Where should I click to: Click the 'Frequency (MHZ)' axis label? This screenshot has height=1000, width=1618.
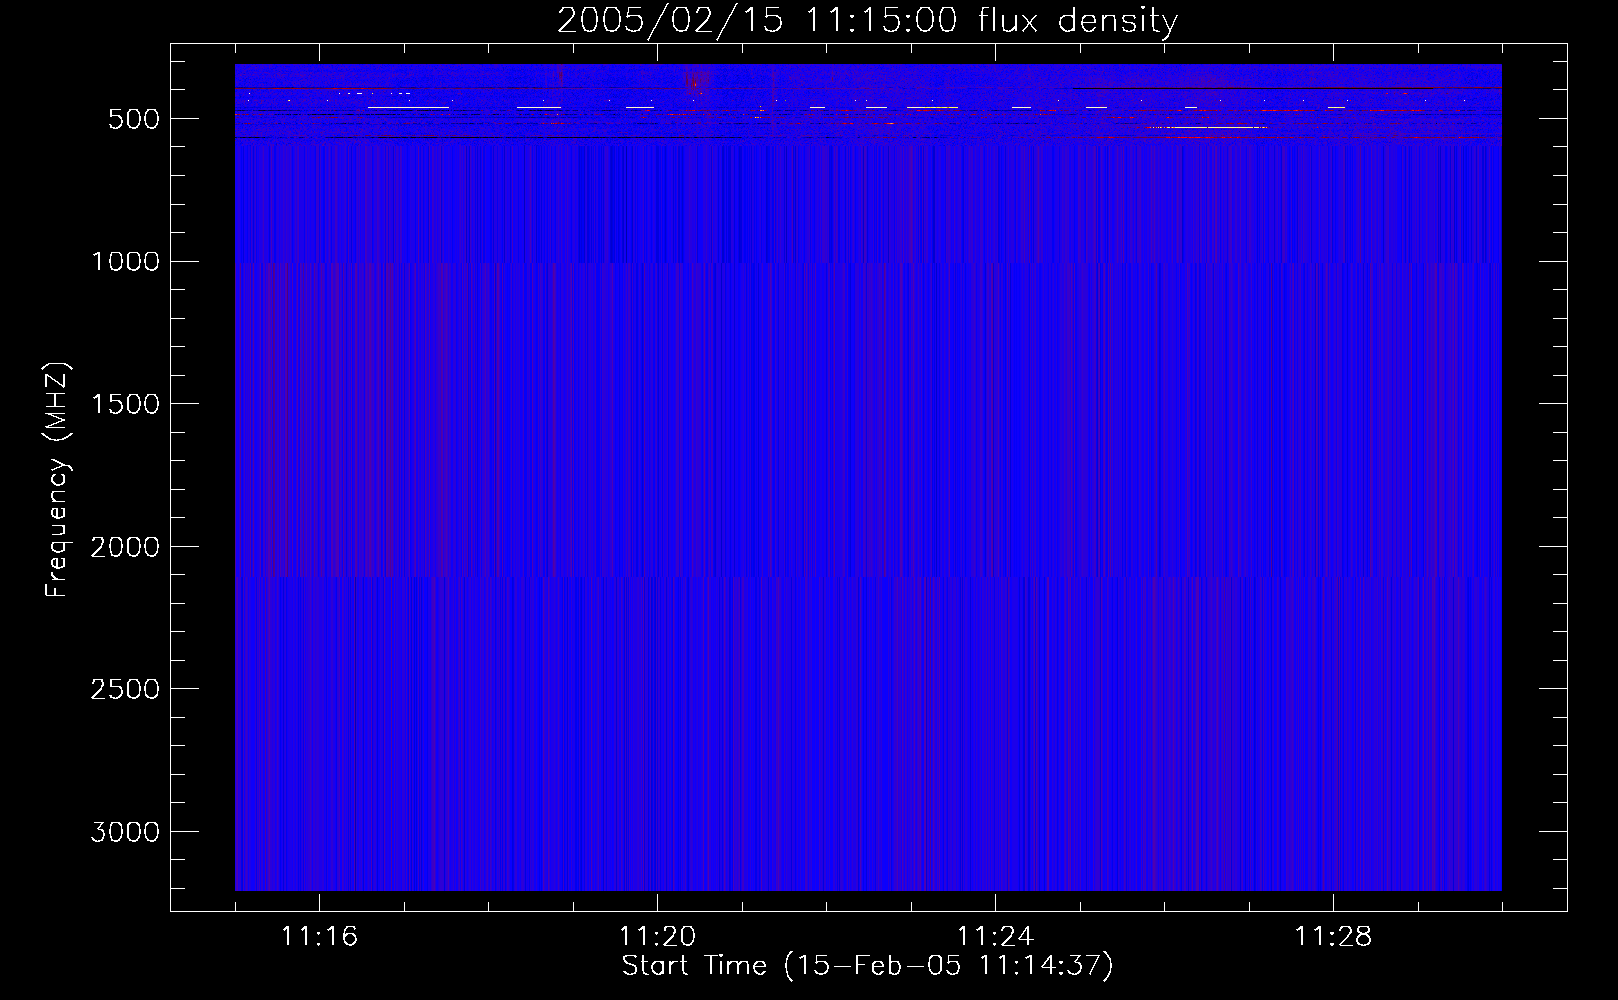point(58,480)
